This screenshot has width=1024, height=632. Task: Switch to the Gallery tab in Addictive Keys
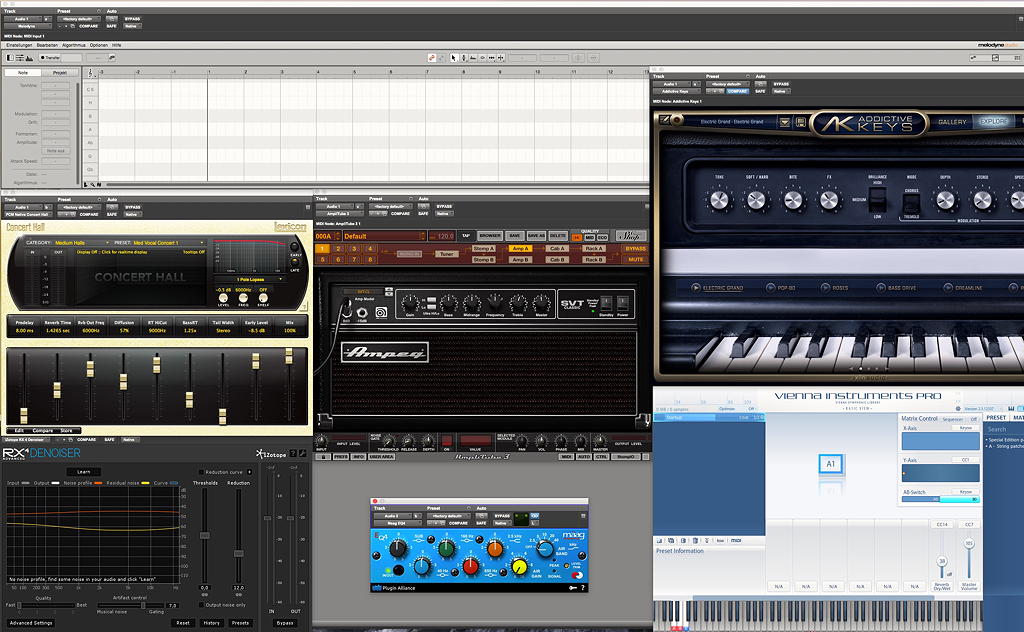point(952,122)
